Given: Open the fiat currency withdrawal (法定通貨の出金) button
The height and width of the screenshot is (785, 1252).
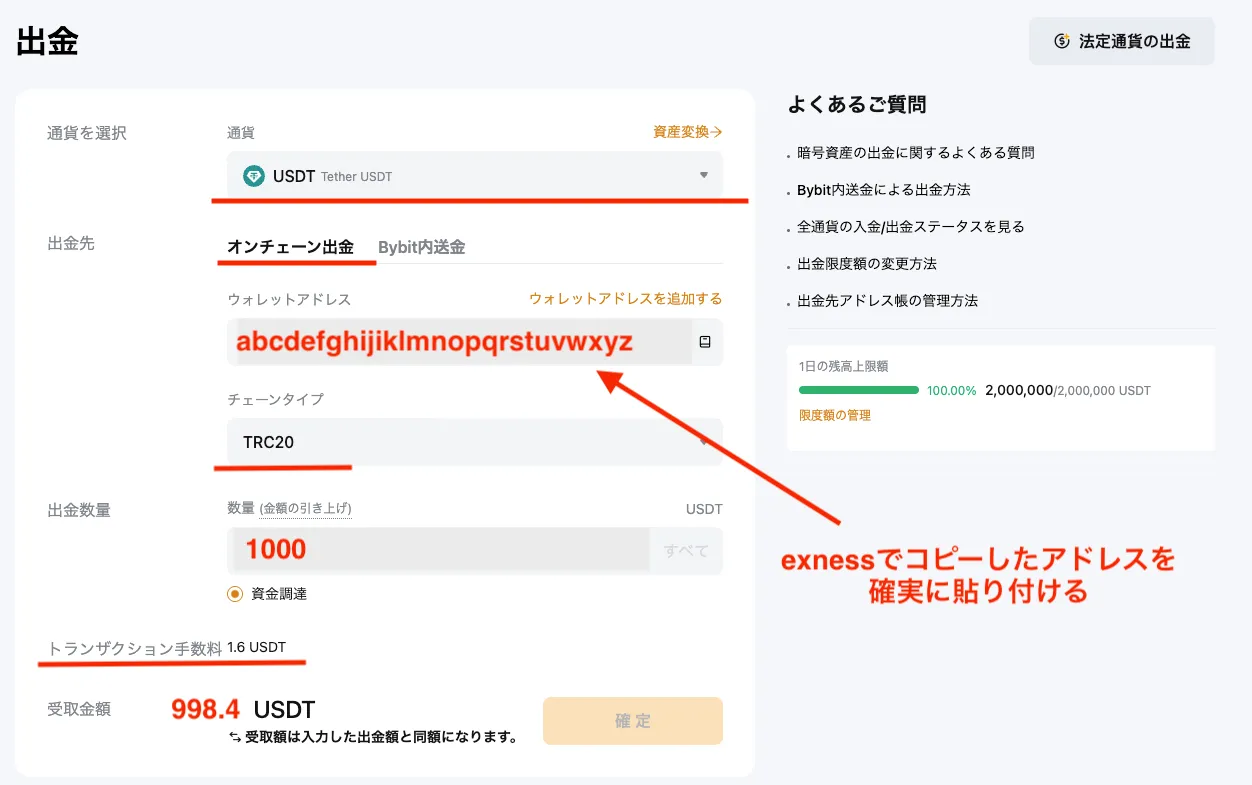Looking at the screenshot, I should pos(1122,42).
